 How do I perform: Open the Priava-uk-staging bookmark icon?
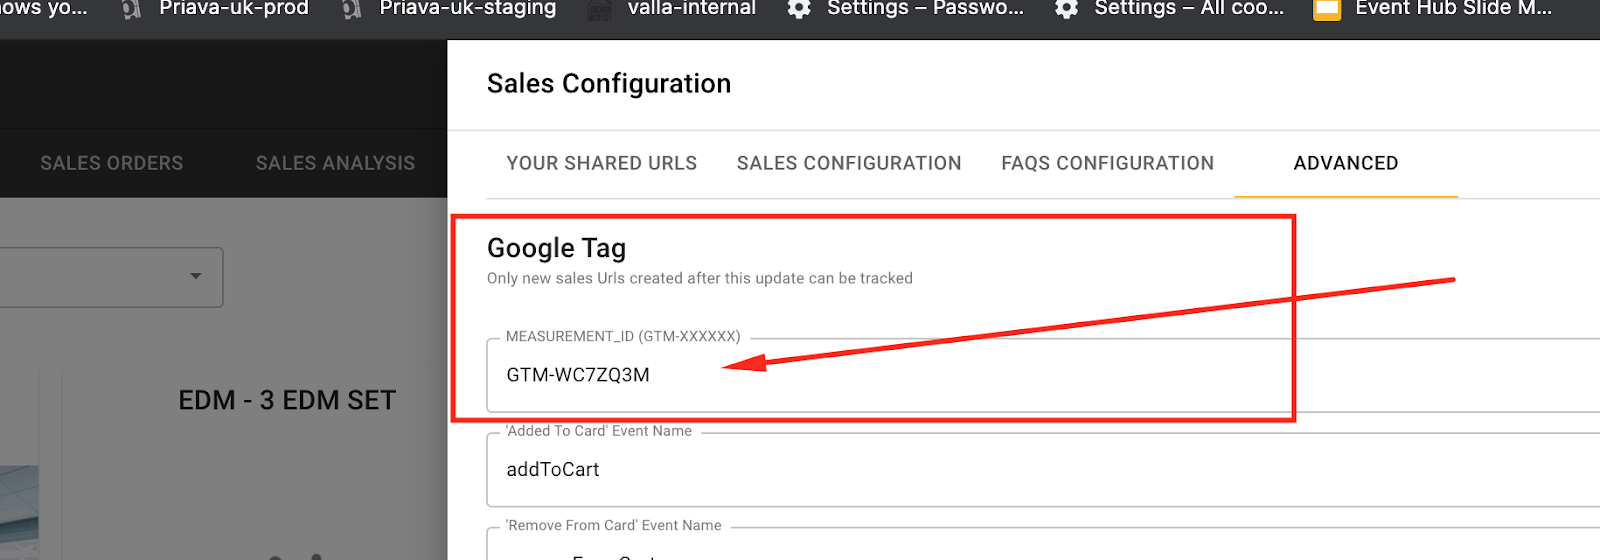[351, 9]
